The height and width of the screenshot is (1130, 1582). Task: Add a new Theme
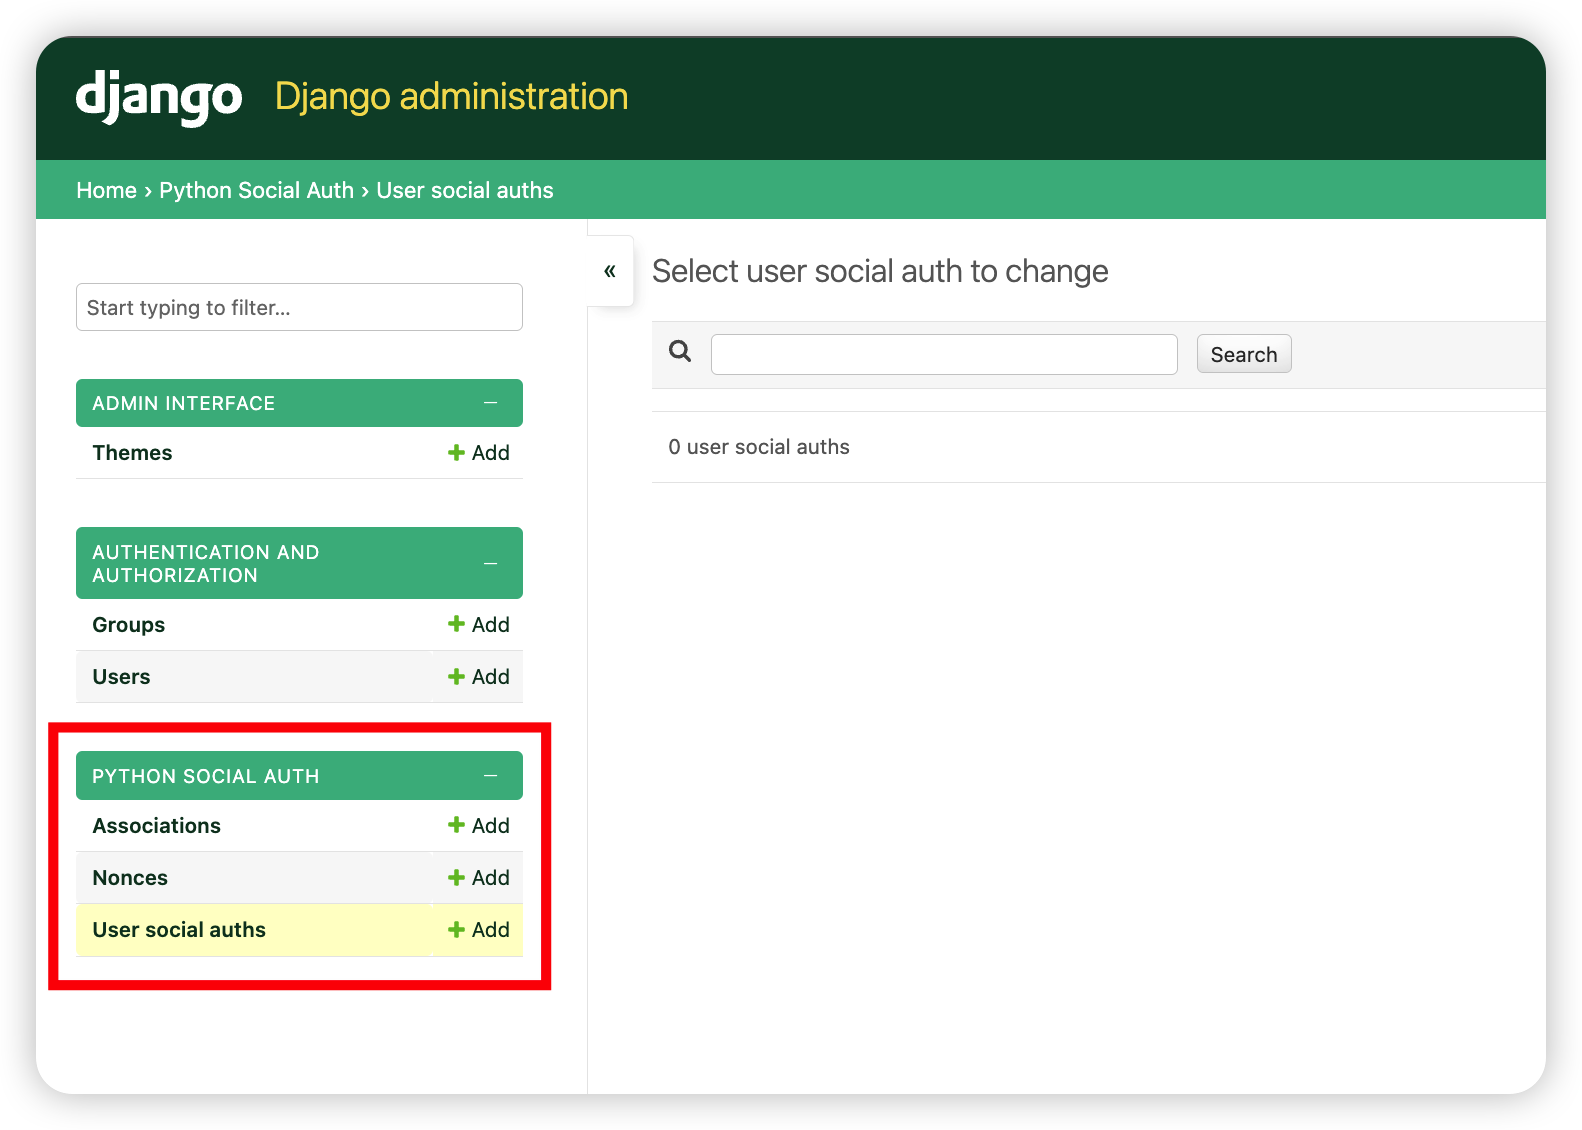[x=478, y=453]
